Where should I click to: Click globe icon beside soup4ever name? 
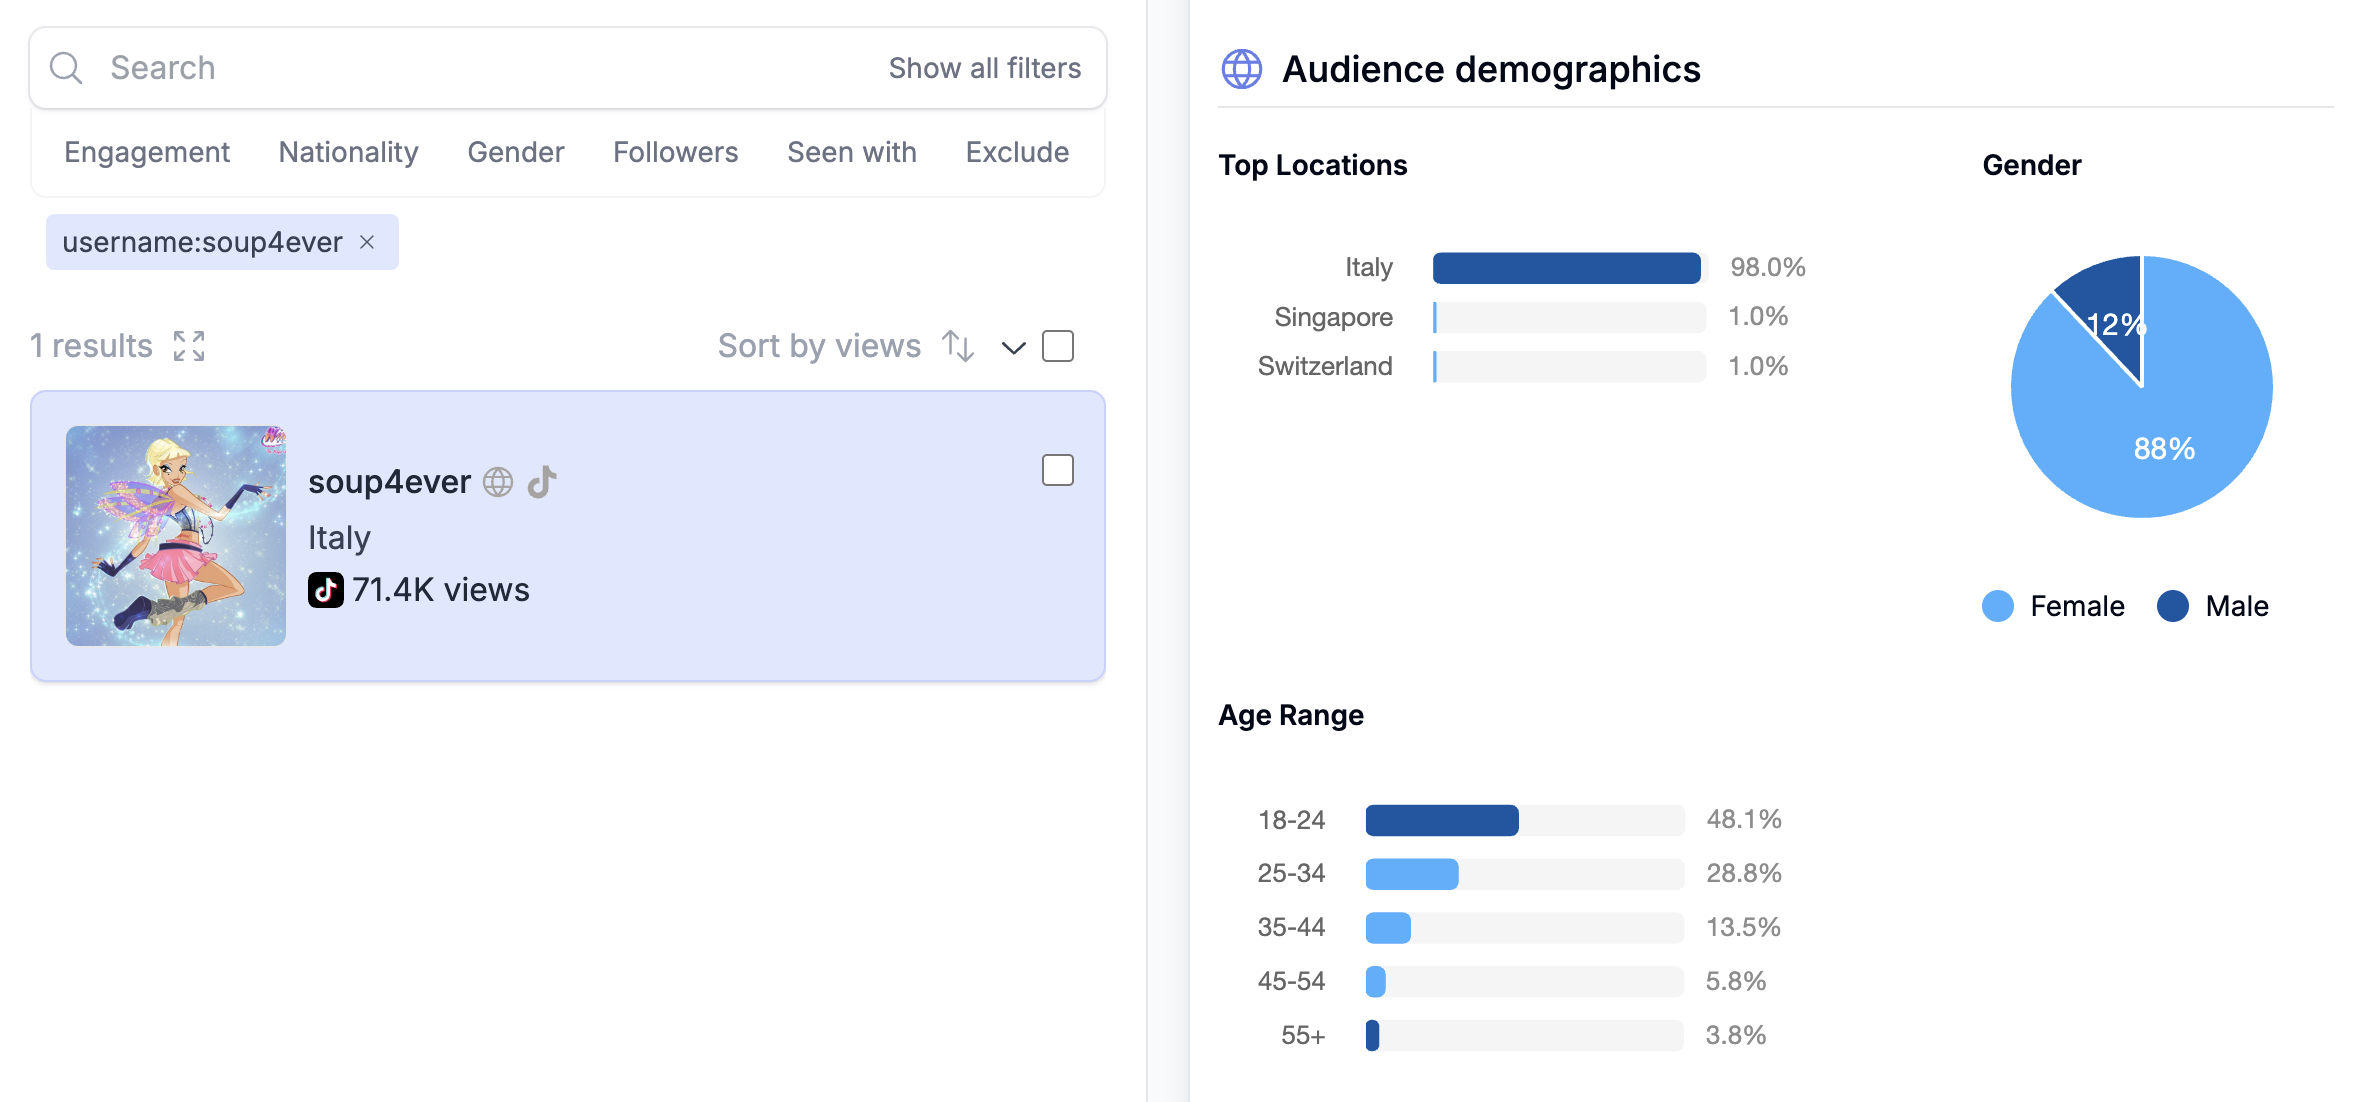(x=498, y=482)
